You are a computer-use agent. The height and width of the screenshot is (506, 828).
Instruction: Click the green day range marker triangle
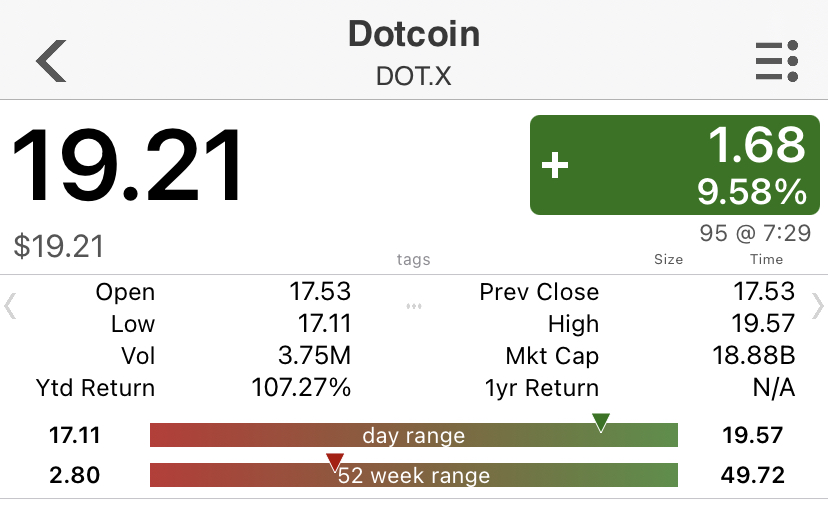tap(601, 423)
